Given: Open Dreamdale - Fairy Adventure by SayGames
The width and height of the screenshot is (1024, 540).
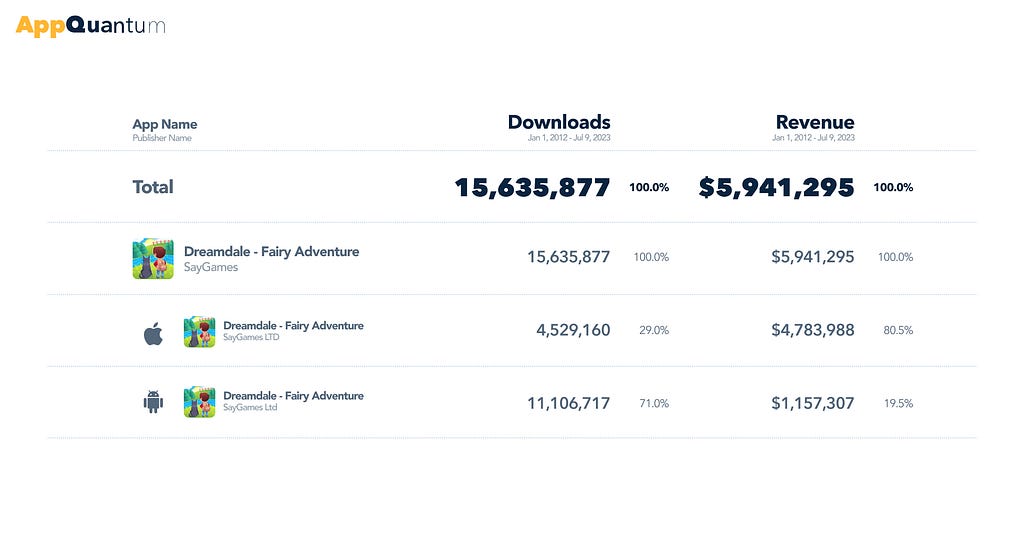Looking at the screenshot, I should pos(271,251).
